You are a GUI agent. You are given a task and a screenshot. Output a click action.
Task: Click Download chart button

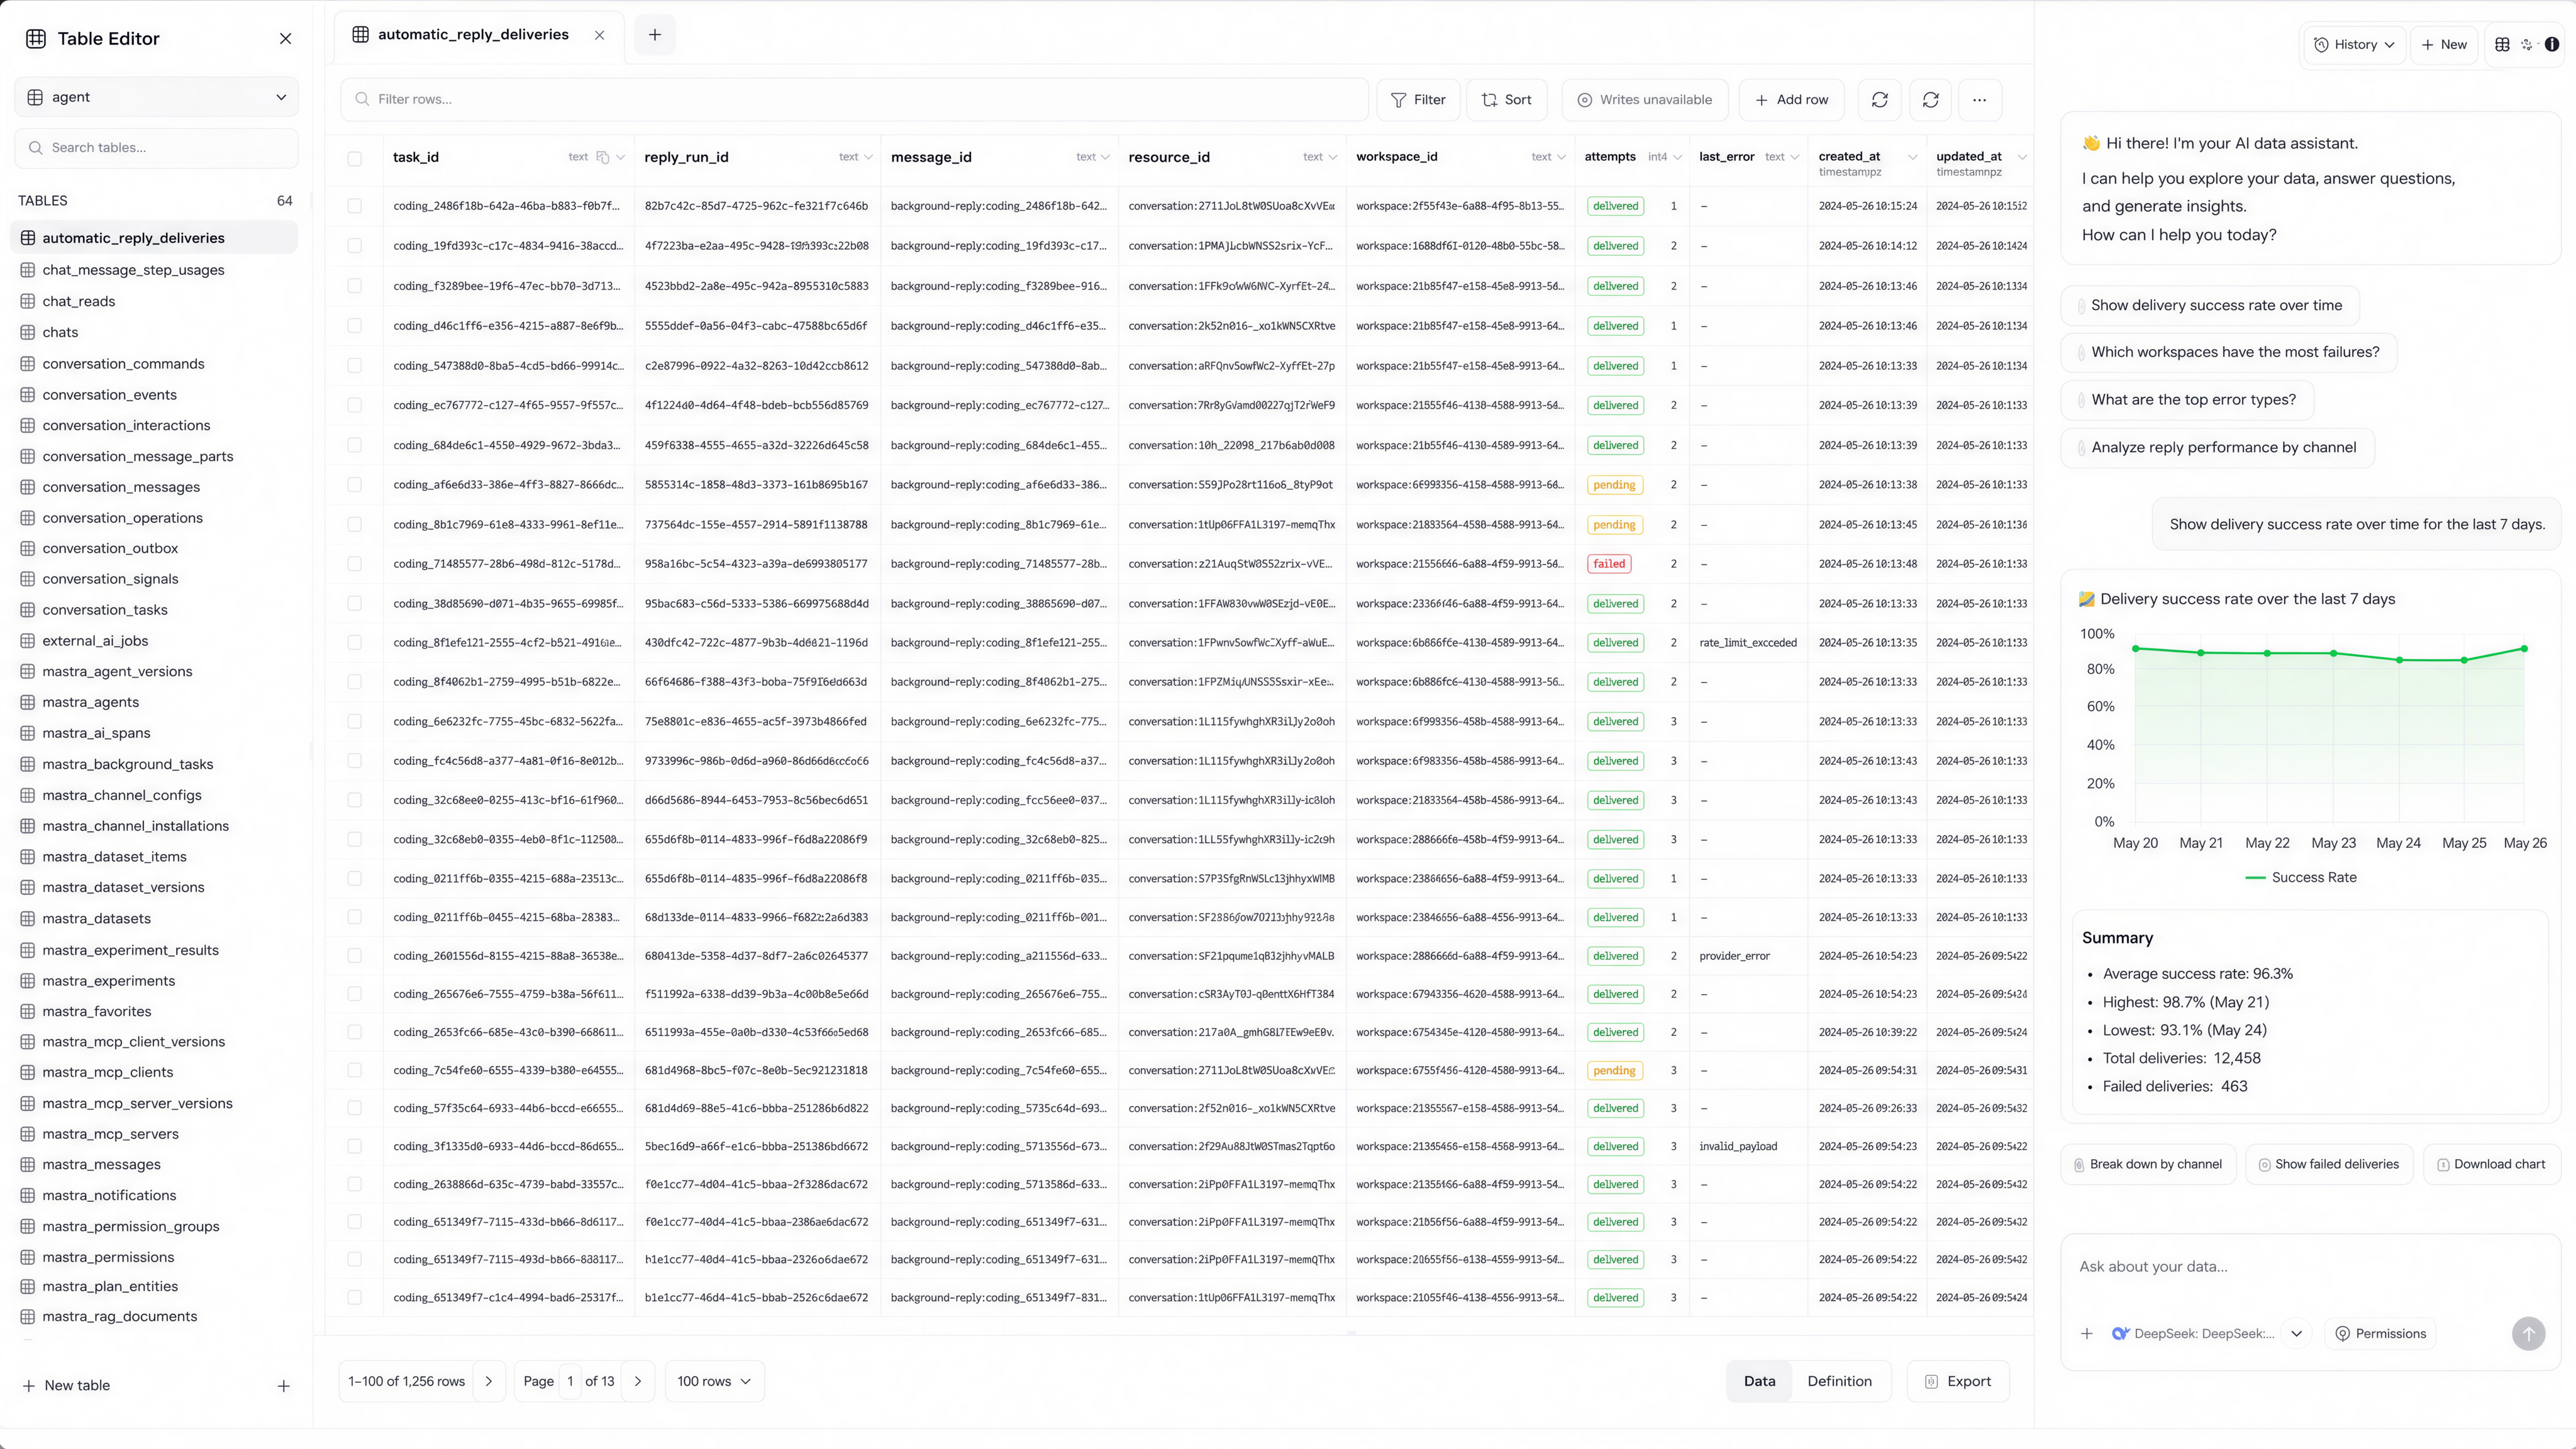point(2492,1165)
